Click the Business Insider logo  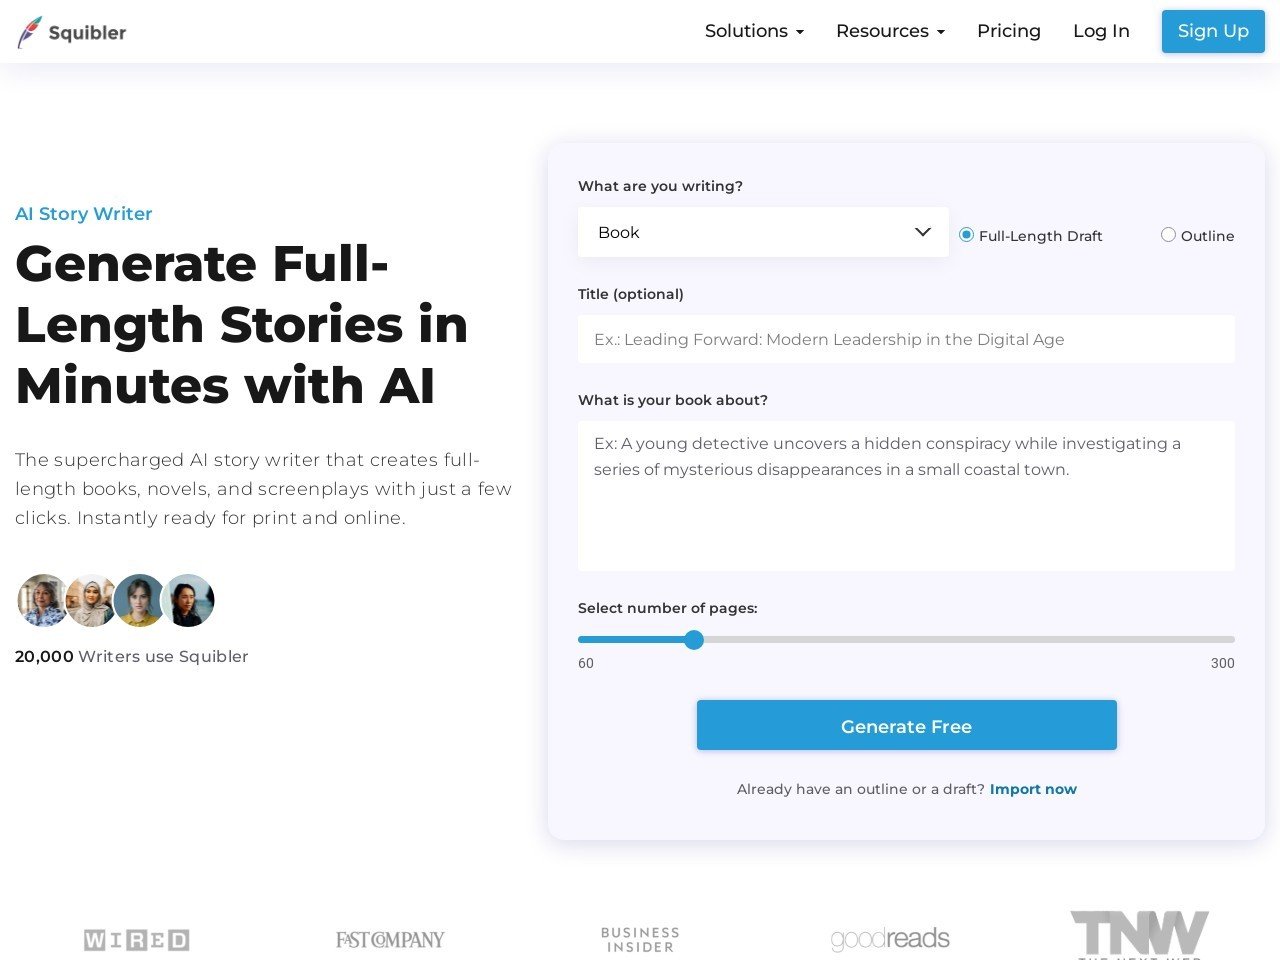(640, 940)
